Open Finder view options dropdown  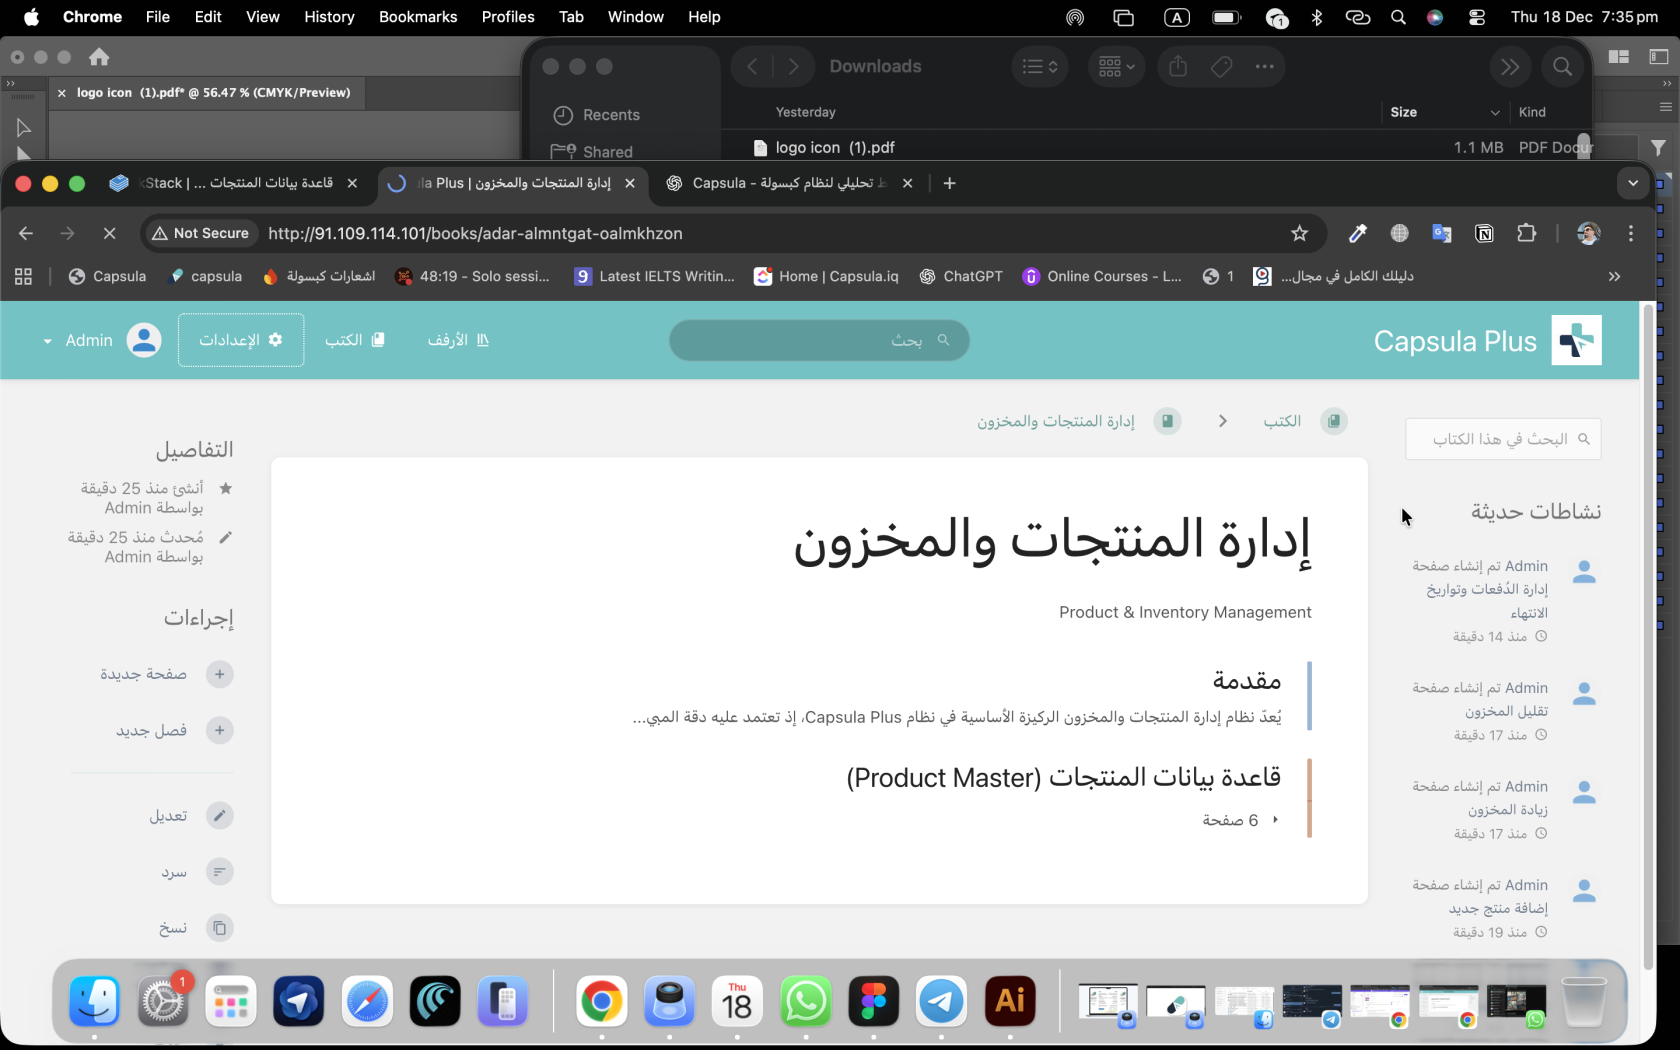[1040, 66]
